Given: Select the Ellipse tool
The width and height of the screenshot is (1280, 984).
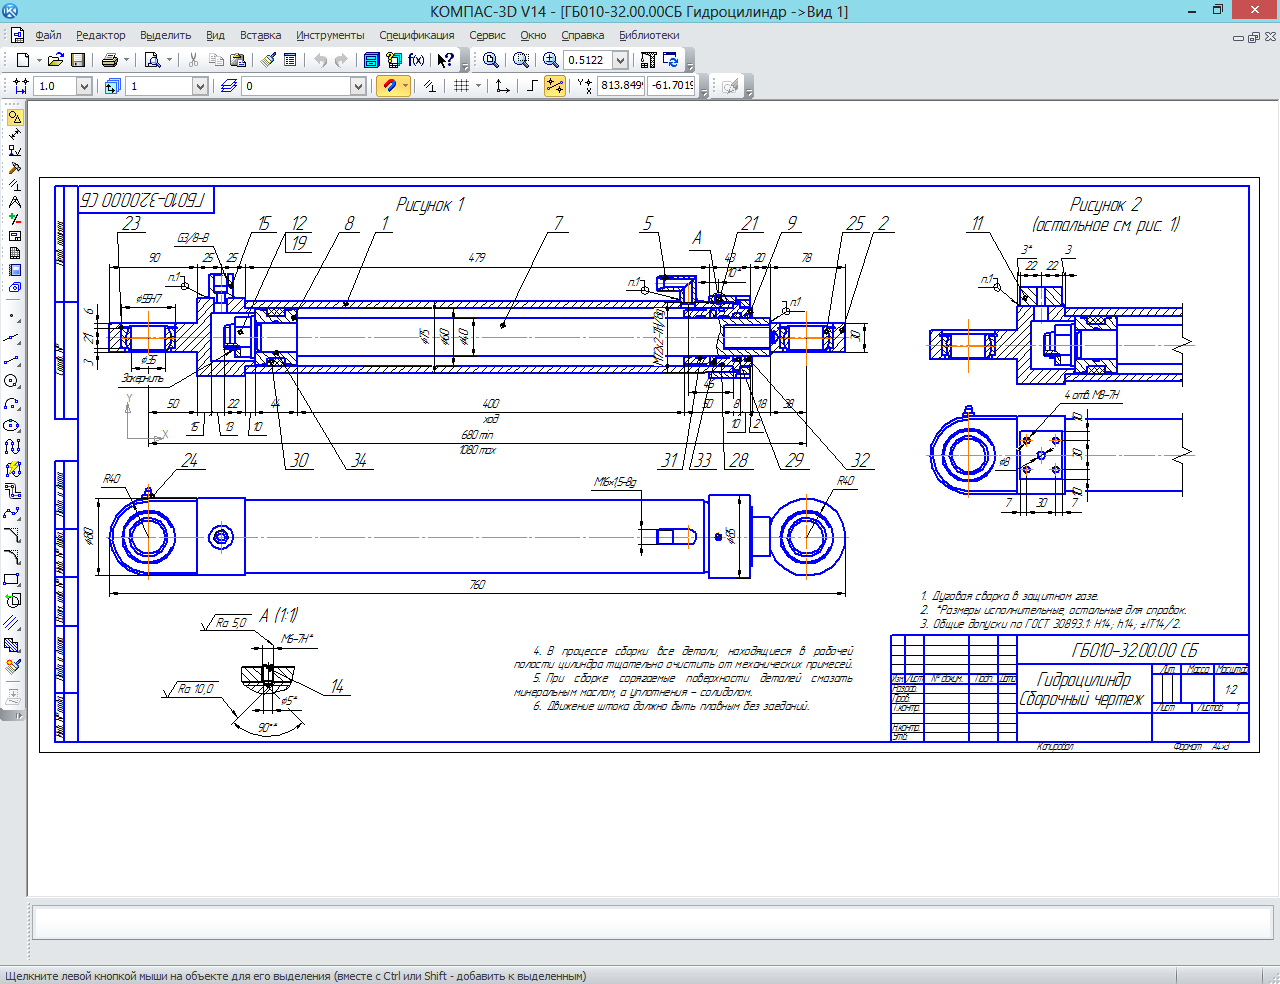Looking at the screenshot, I should [x=13, y=425].
